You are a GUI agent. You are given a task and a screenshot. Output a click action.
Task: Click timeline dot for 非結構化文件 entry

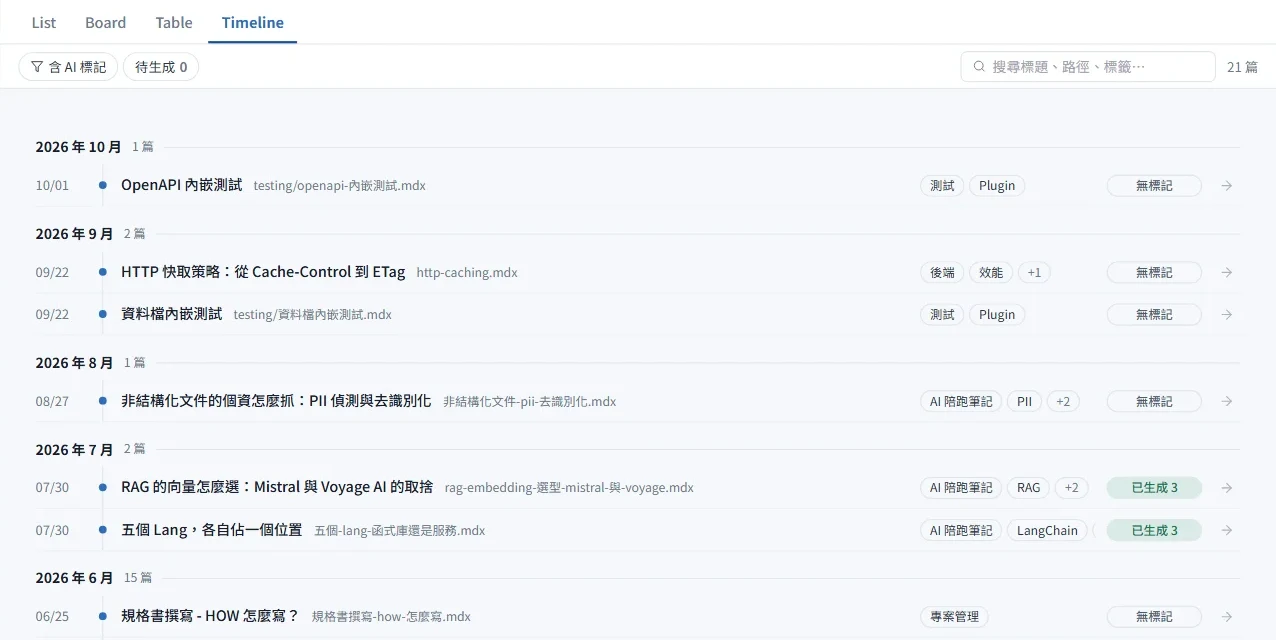point(102,401)
